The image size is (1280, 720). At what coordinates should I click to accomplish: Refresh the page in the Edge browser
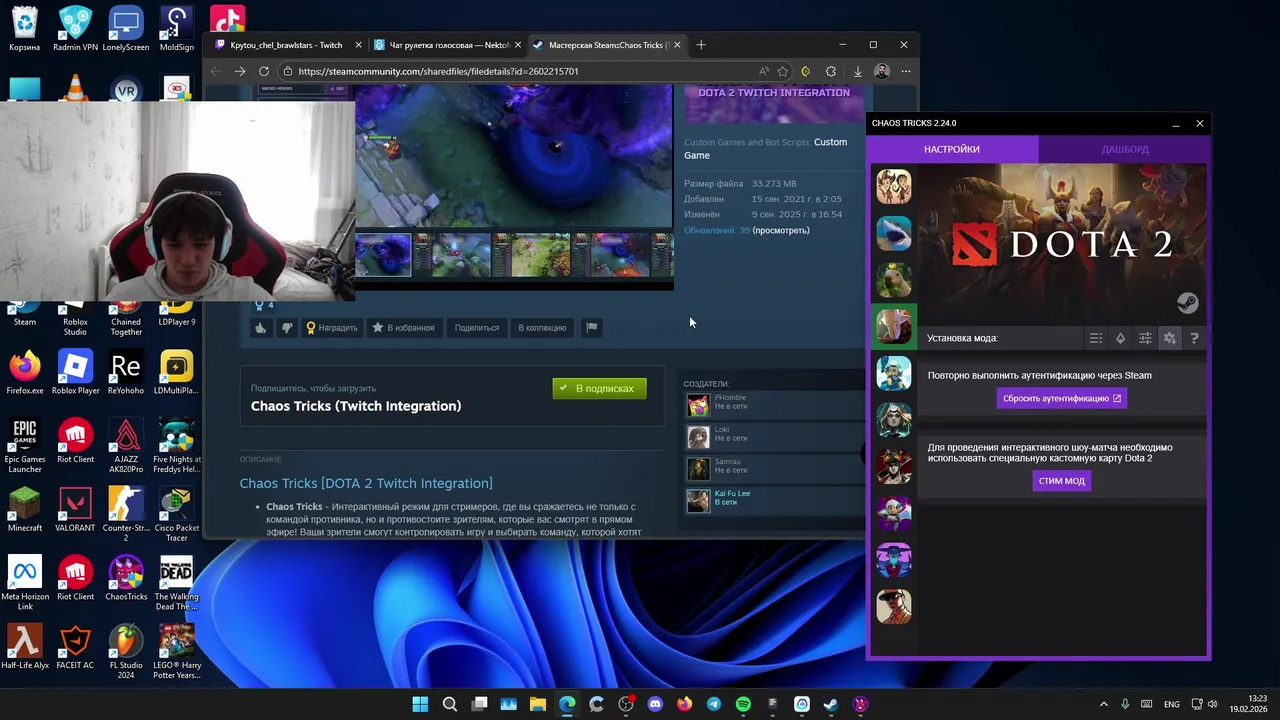coord(264,71)
